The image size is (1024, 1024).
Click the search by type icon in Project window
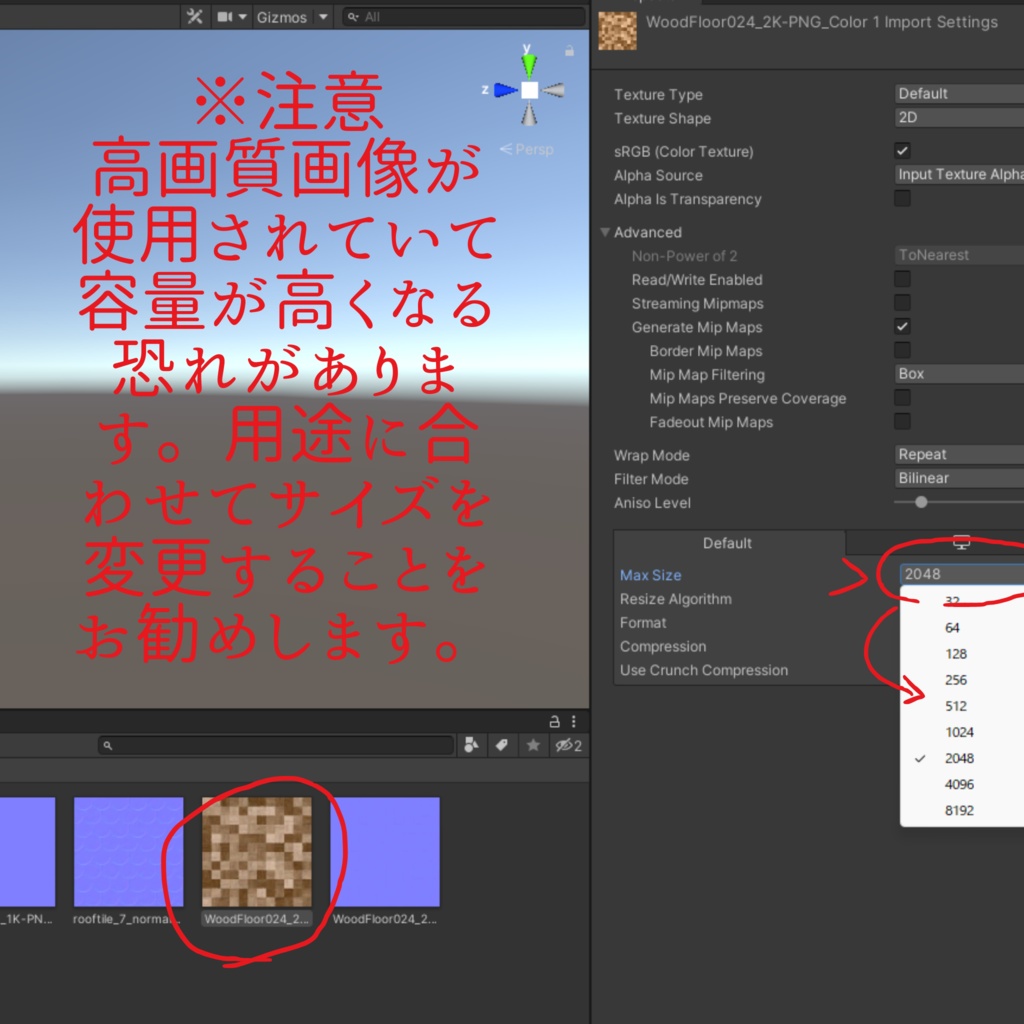click(473, 745)
